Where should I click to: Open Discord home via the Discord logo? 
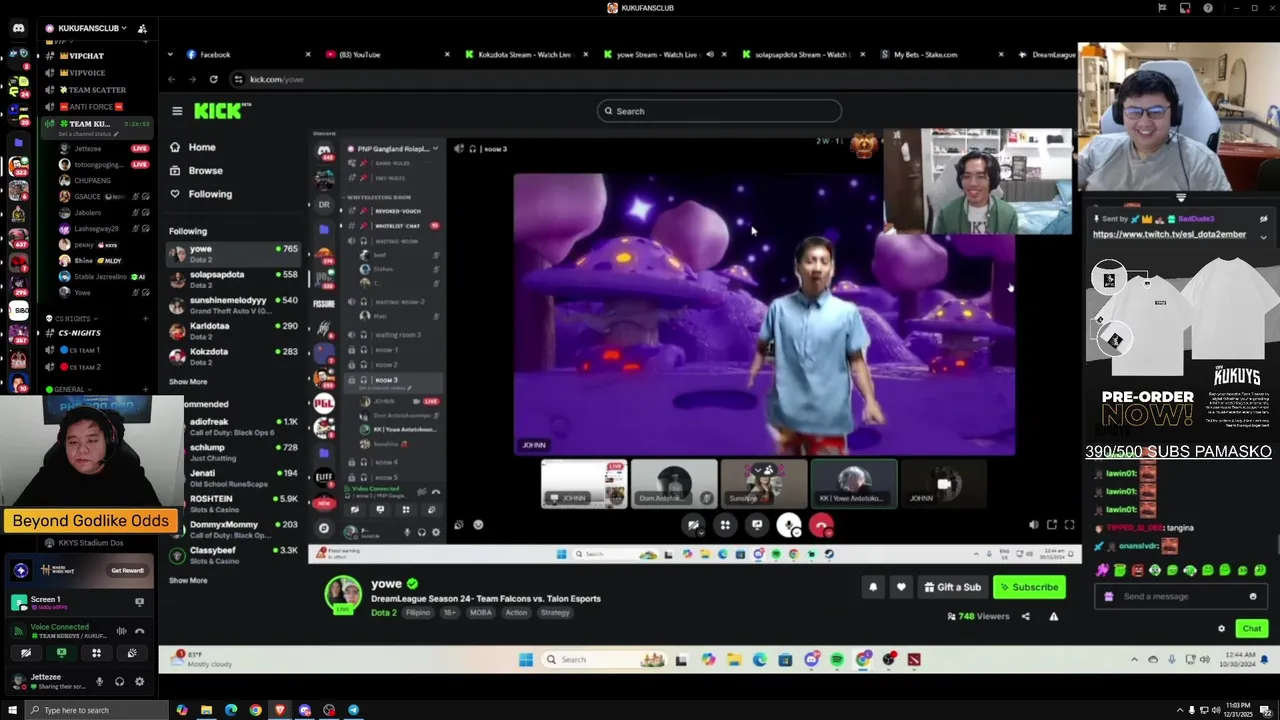18,28
